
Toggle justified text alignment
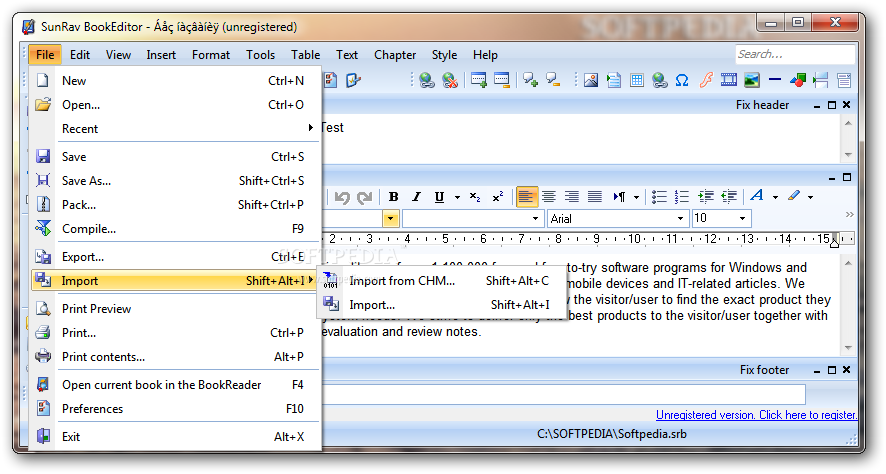point(595,197)
